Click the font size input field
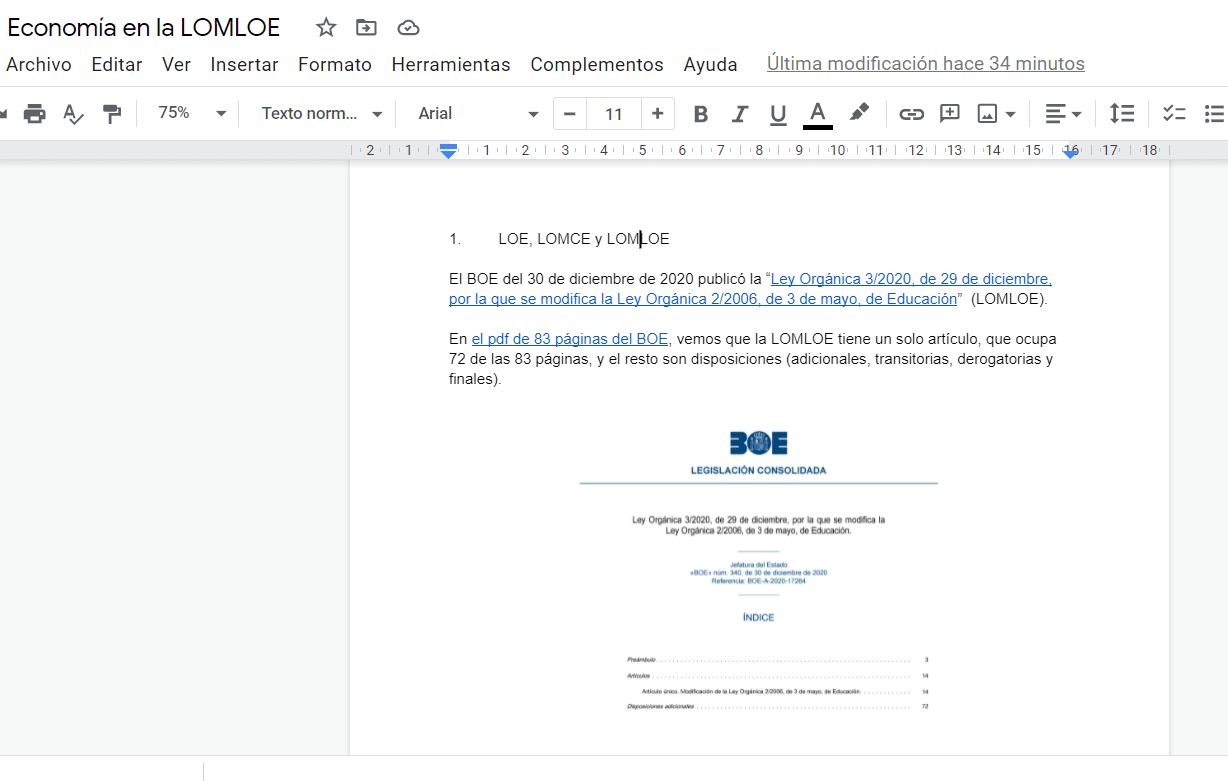The height and width of the screenshot is (781, 1228). (613, 114)
